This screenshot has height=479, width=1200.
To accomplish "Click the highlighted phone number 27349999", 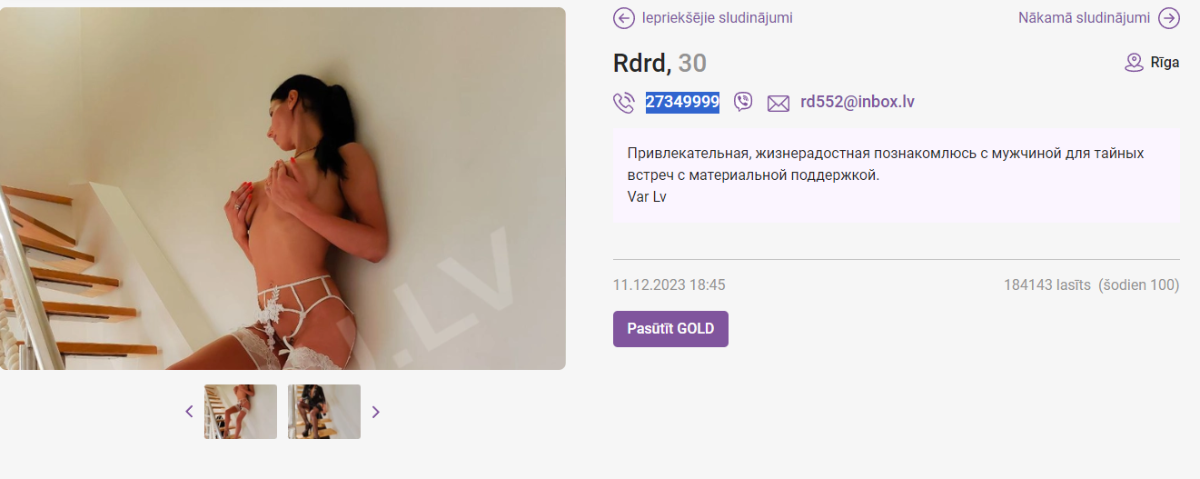I will (x=682, y=102).
